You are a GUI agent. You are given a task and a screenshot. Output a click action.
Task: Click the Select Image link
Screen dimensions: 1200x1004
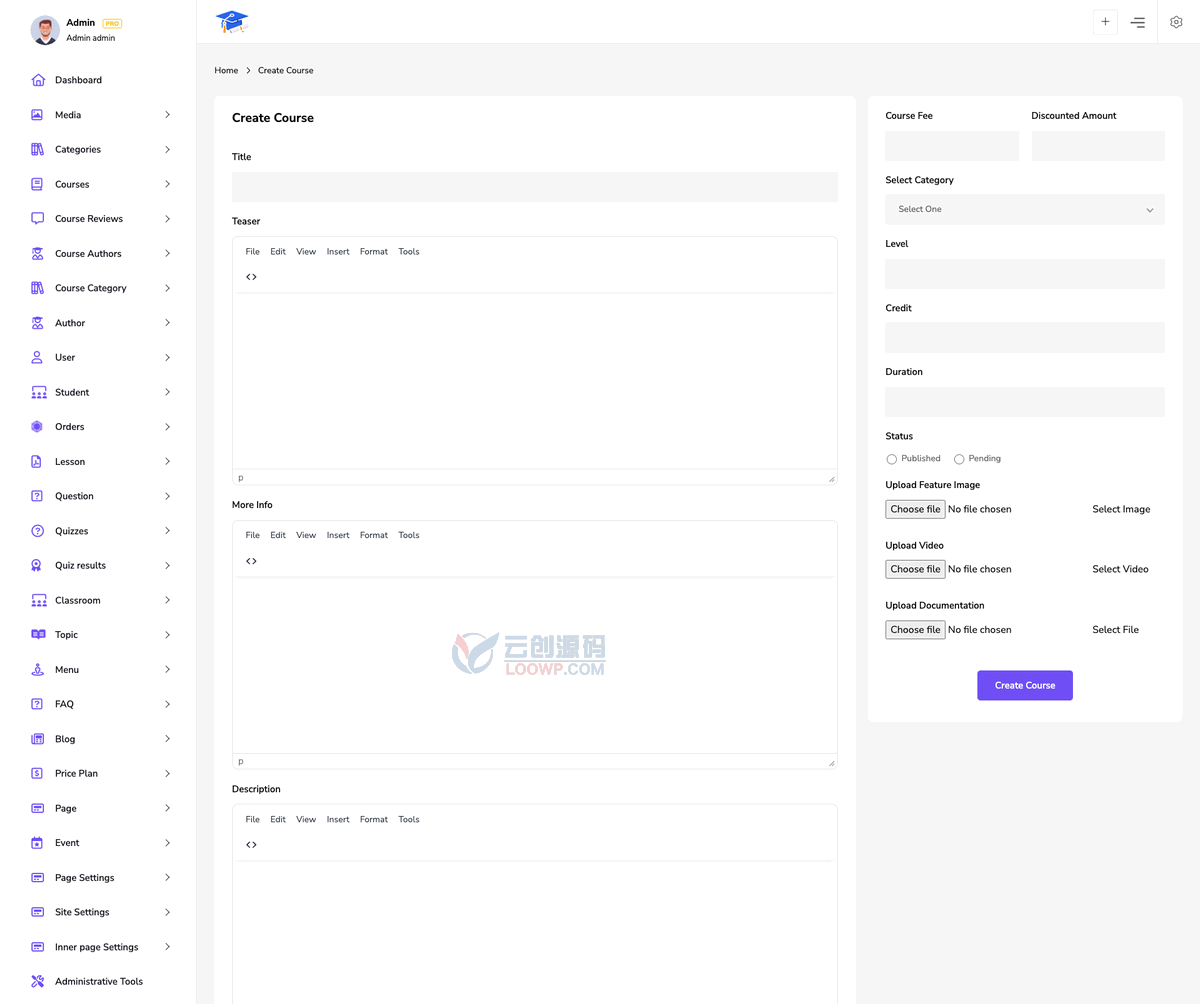coord(1121,509)
